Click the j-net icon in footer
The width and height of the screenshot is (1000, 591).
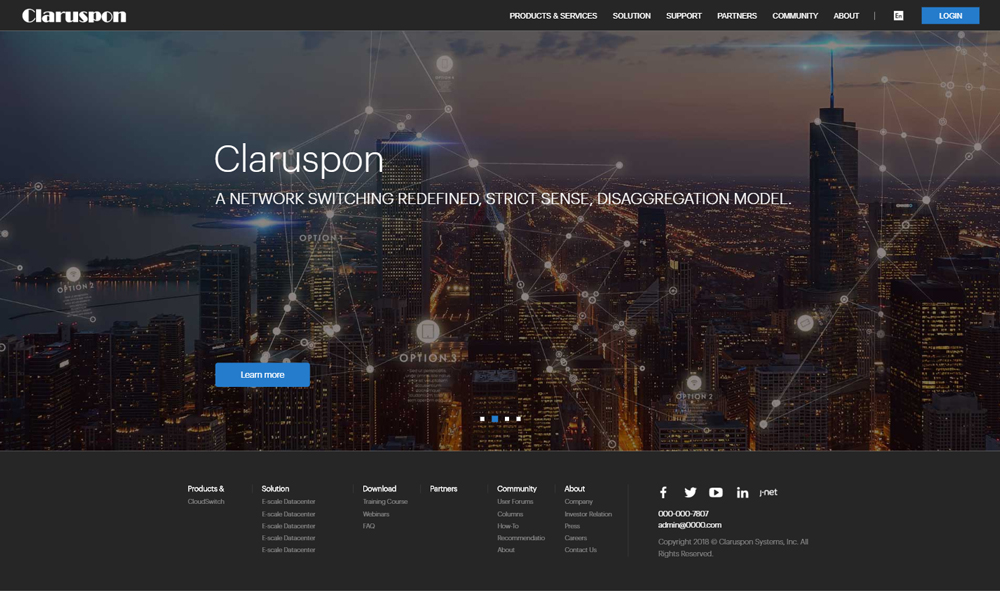point(768,492)
